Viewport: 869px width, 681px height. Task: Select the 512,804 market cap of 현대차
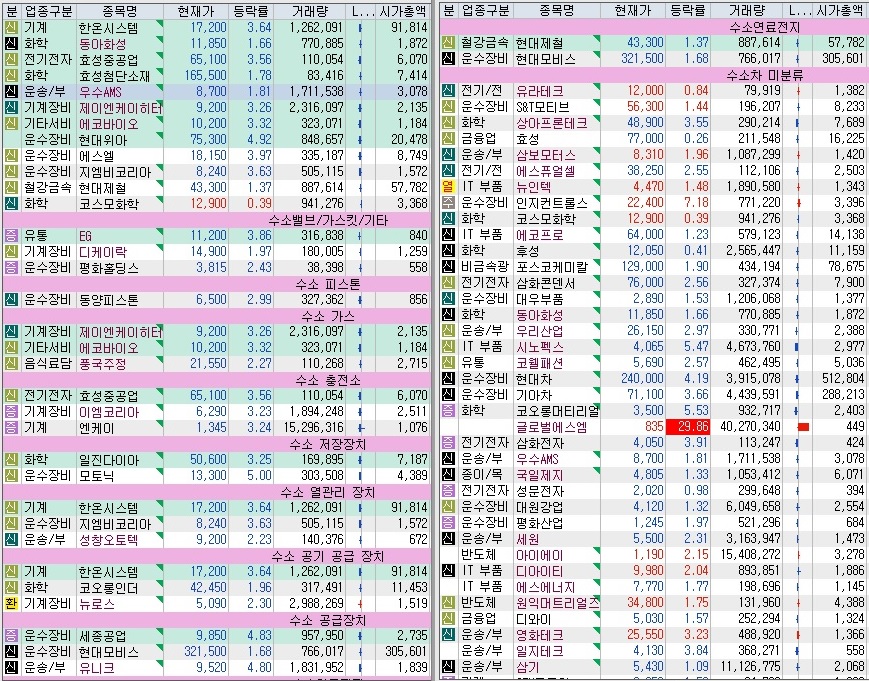coord(843,378)
